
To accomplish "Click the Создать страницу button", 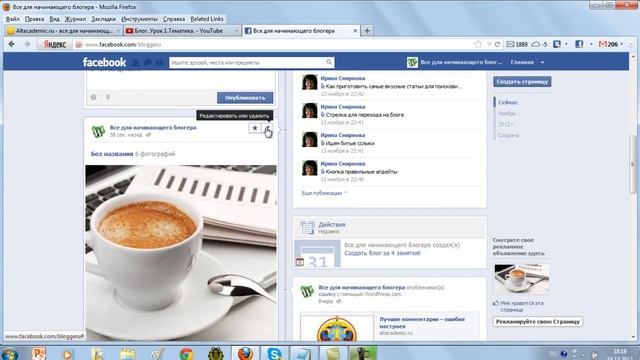I will (522, 82).
